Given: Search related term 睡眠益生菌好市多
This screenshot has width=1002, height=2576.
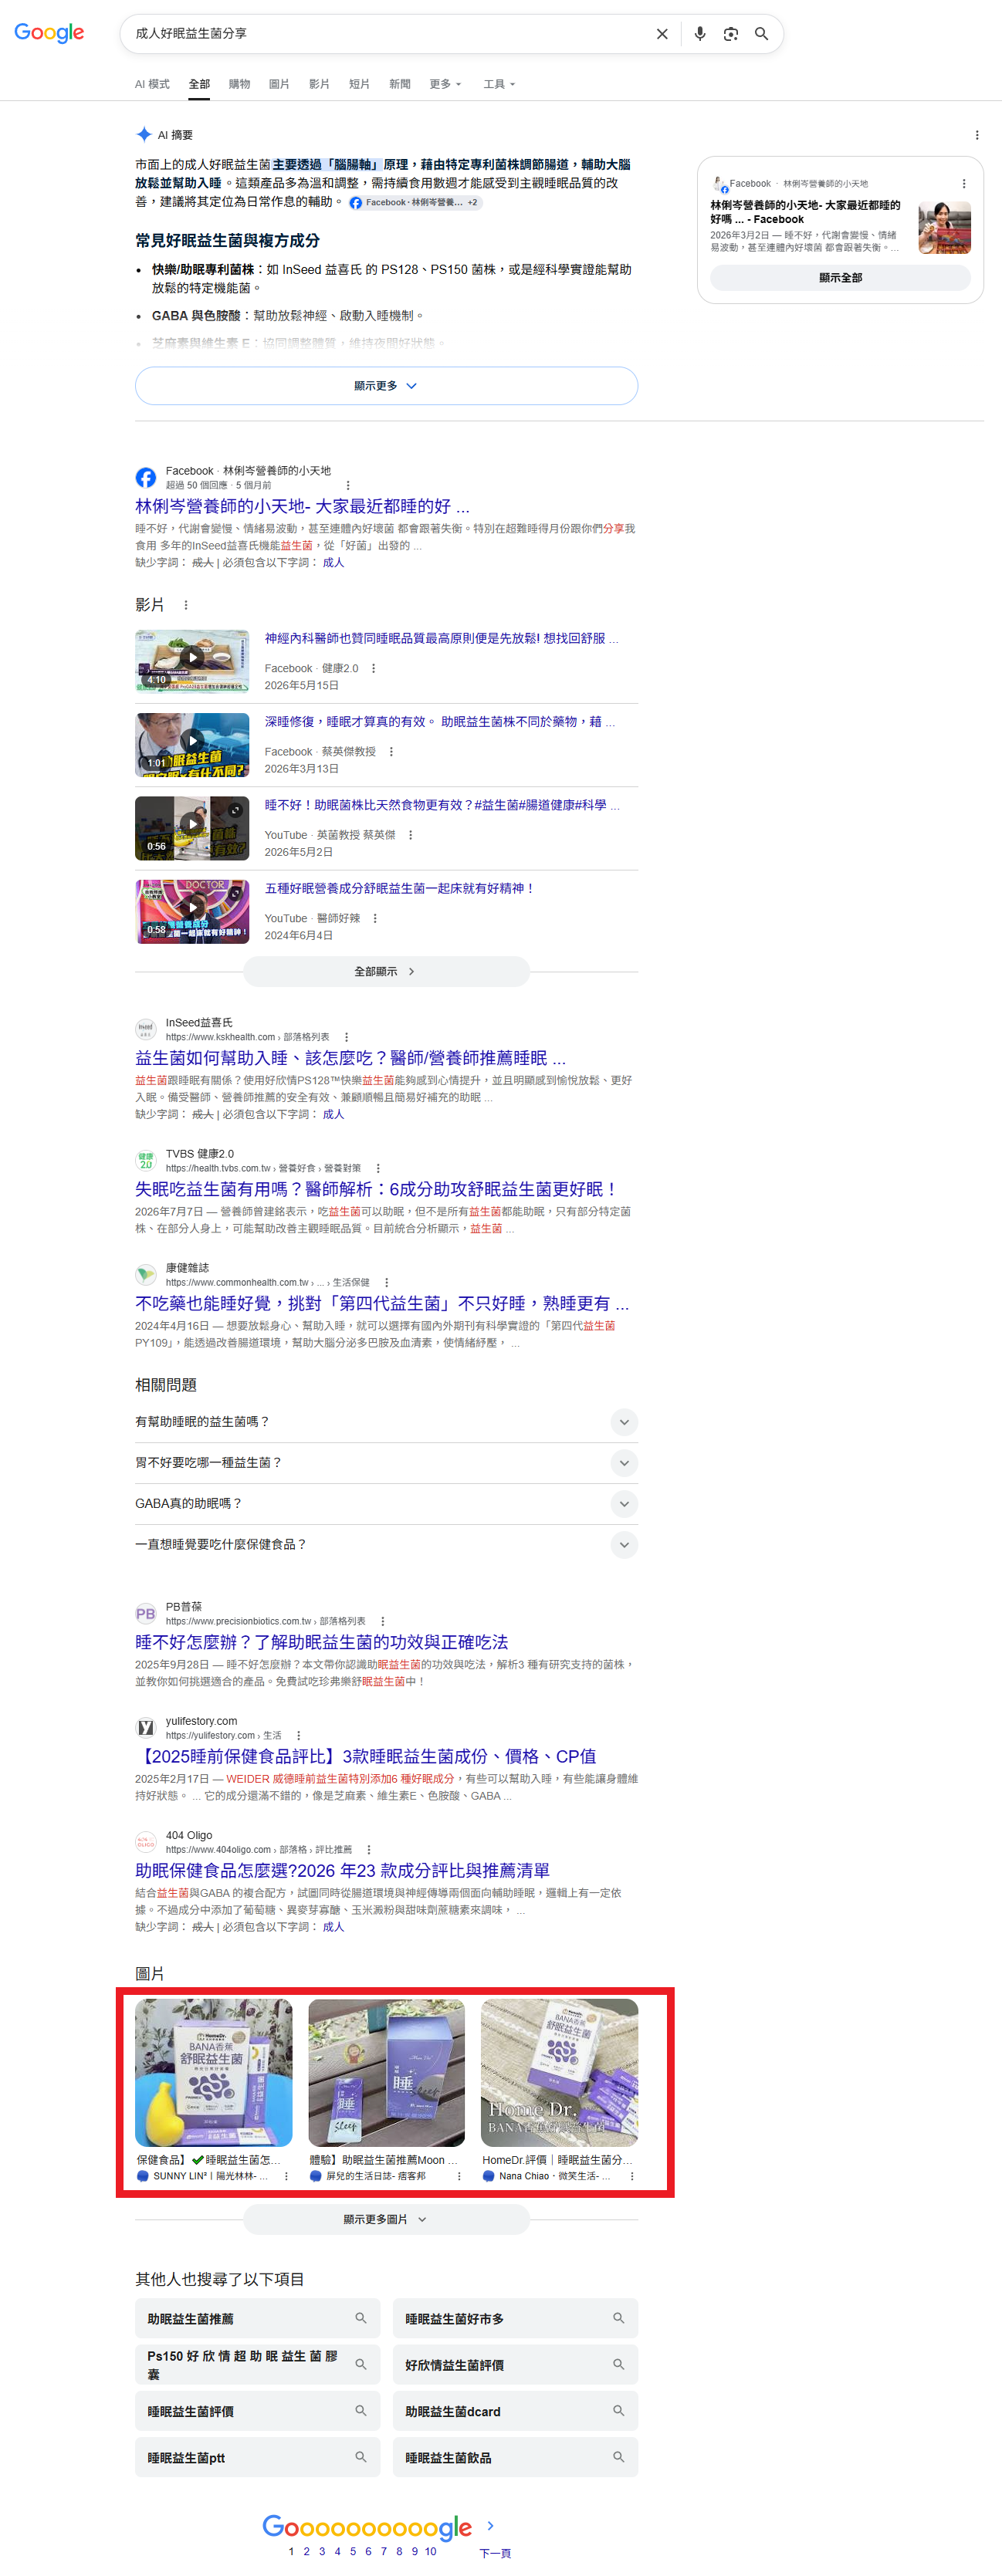Looking at the screenshot, I should coord(515,2318).
